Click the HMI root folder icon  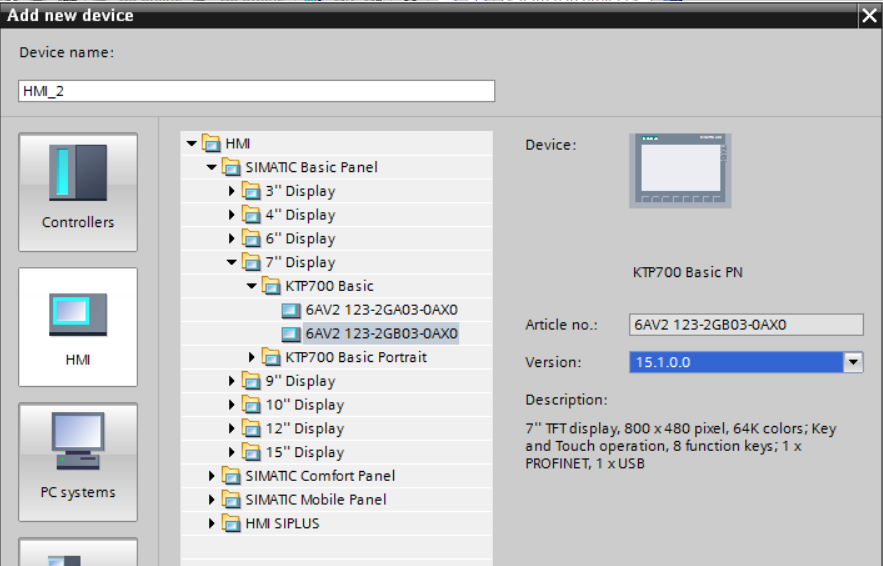click(211, 144)
